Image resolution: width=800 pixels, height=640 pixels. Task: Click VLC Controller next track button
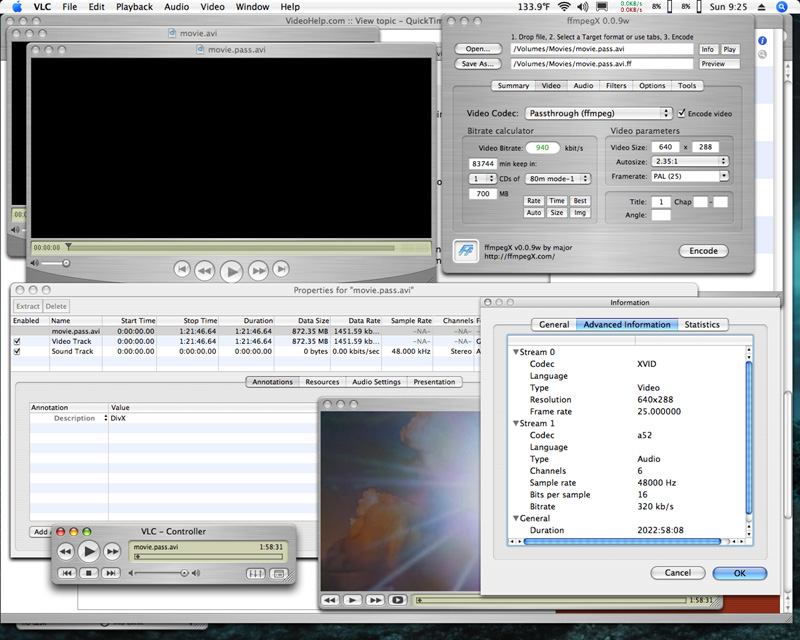111,573
